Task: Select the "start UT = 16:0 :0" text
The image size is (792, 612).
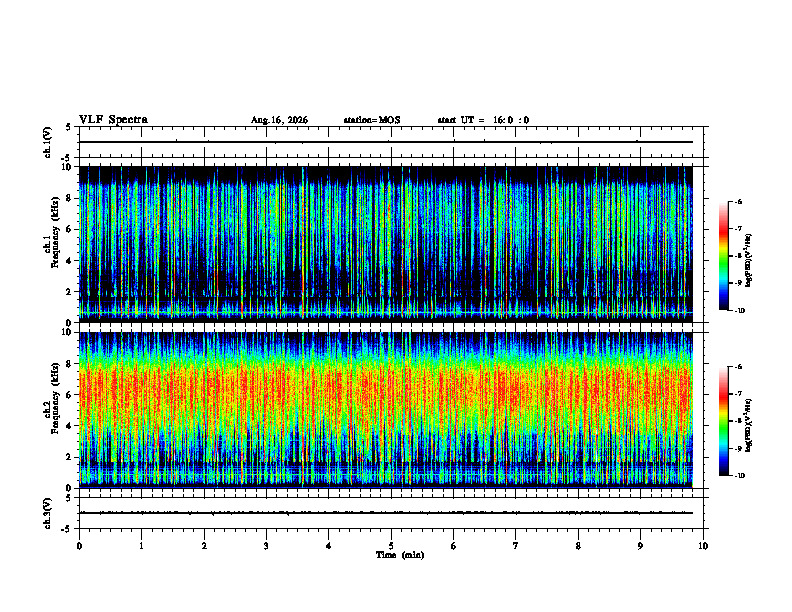Action: click(x=483, y=120)
